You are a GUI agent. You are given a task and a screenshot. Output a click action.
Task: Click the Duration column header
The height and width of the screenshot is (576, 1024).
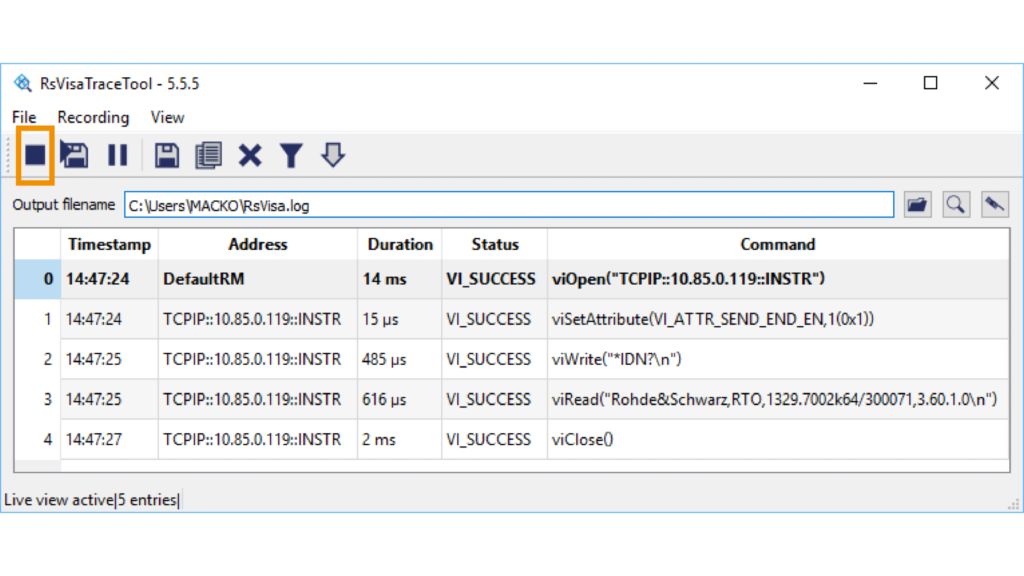pyautogui.click(x=400, y=244)
